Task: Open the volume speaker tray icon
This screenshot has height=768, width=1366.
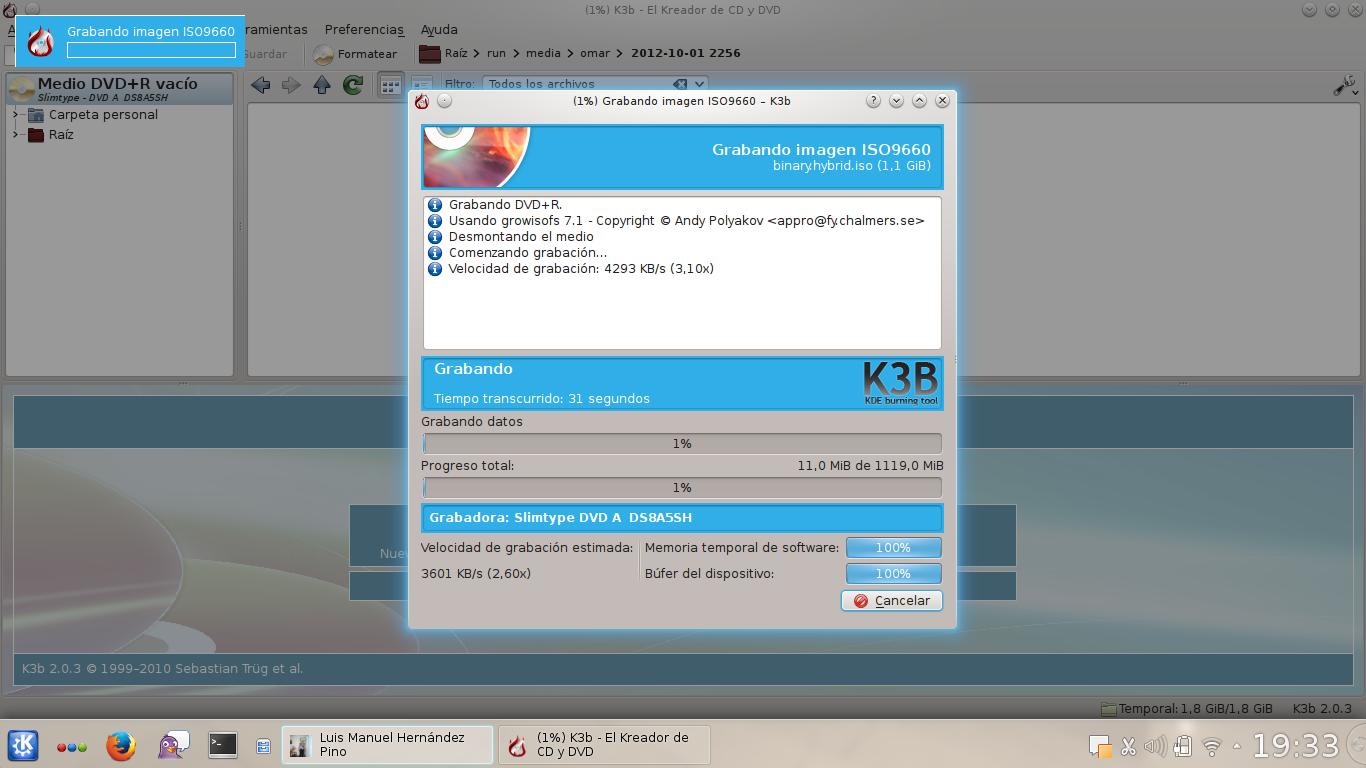Action: 1155,746
